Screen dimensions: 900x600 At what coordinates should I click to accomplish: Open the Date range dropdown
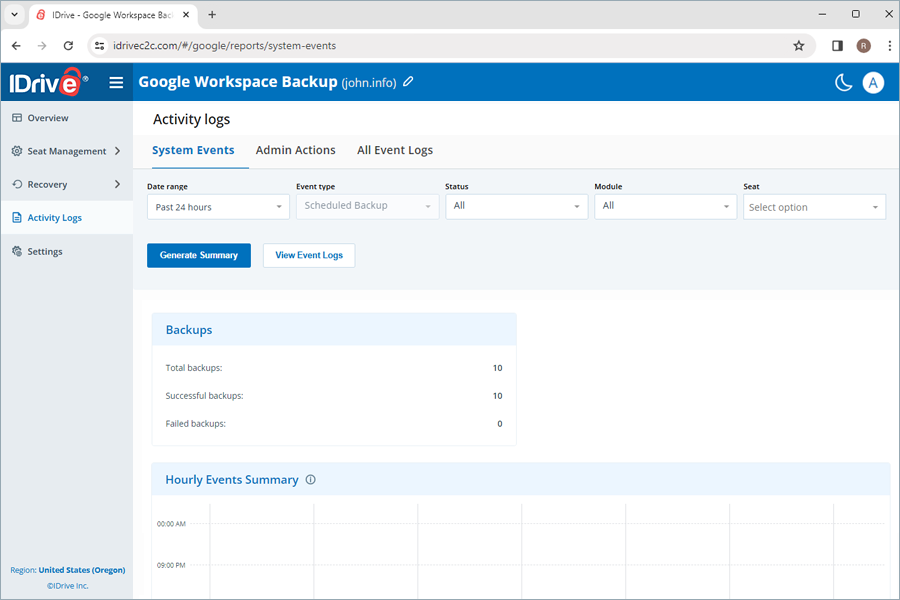(218, 207)
